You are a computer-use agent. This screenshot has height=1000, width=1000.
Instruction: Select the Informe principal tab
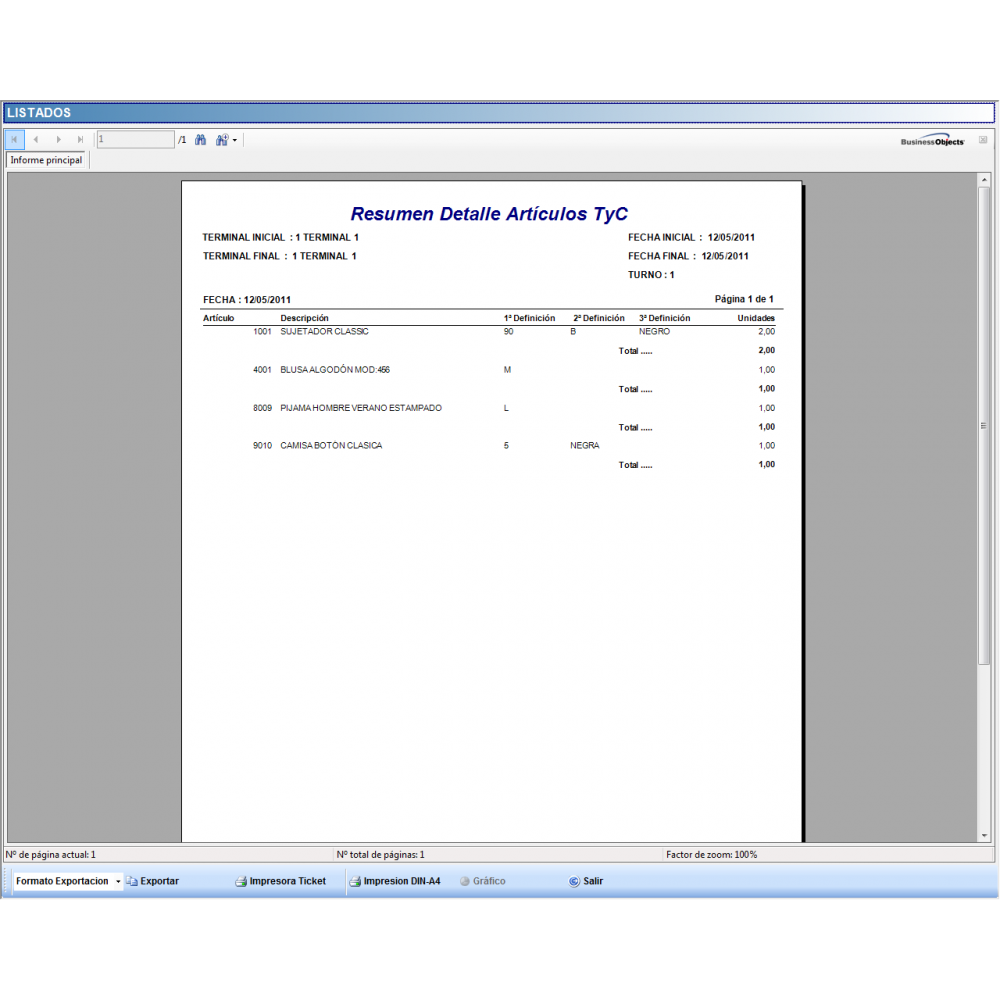(x=47, y=160)
